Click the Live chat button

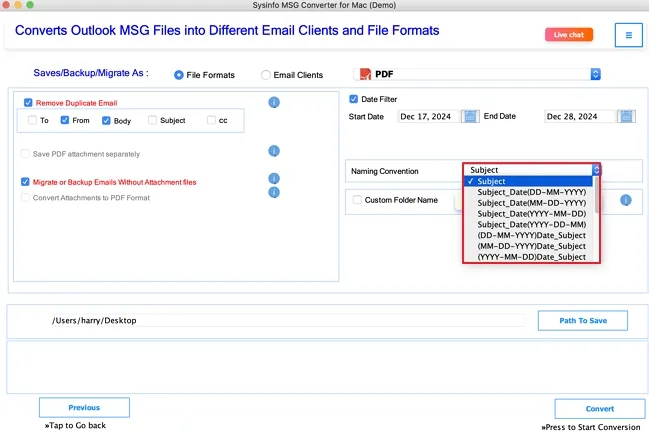(569, 35)
